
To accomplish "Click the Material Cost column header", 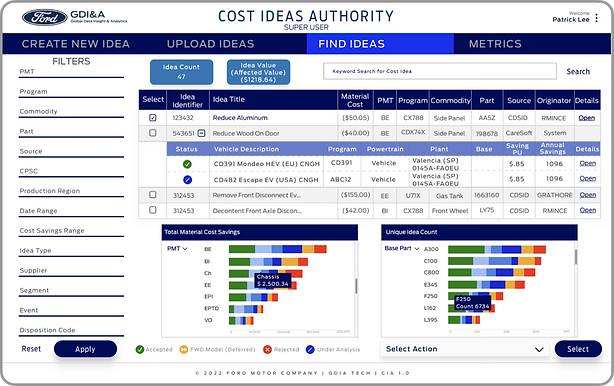I will point(355,101).
